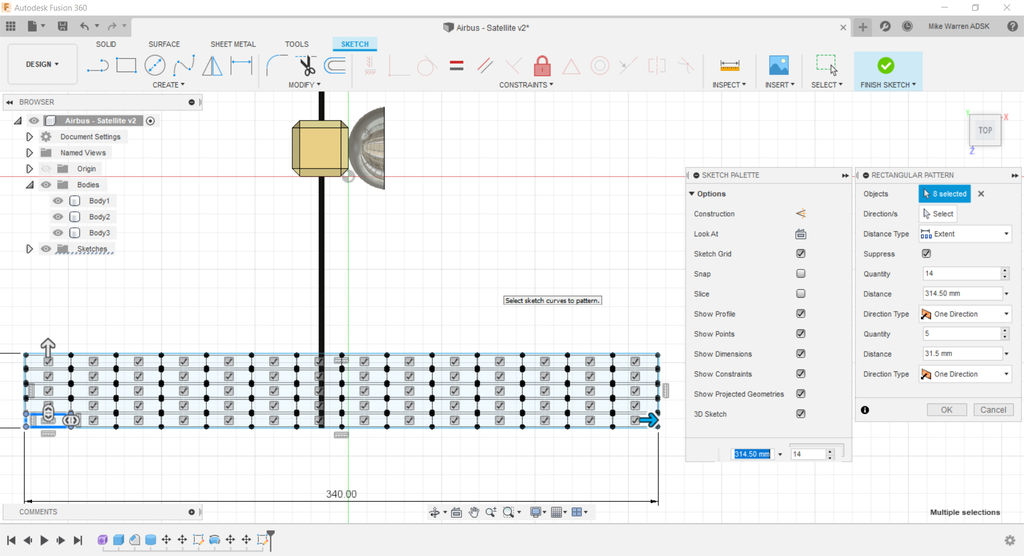The height and width of the screenshot is (556, 1024).
Task: Pick the Trim scissors tool
Action: (306, 66)
